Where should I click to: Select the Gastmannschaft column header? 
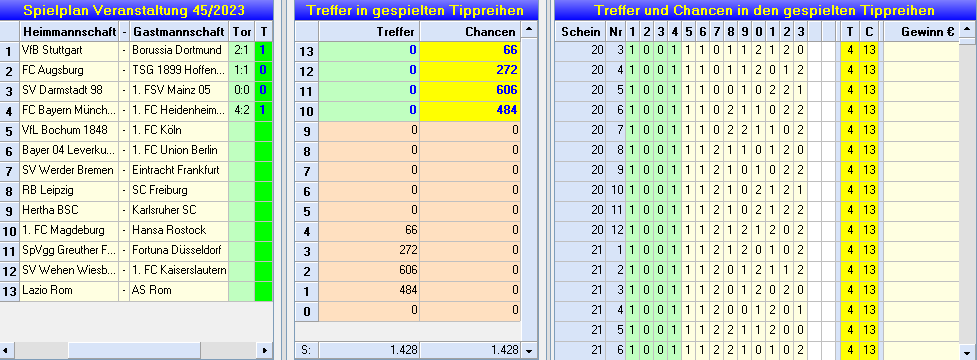(x=179, y=31)
